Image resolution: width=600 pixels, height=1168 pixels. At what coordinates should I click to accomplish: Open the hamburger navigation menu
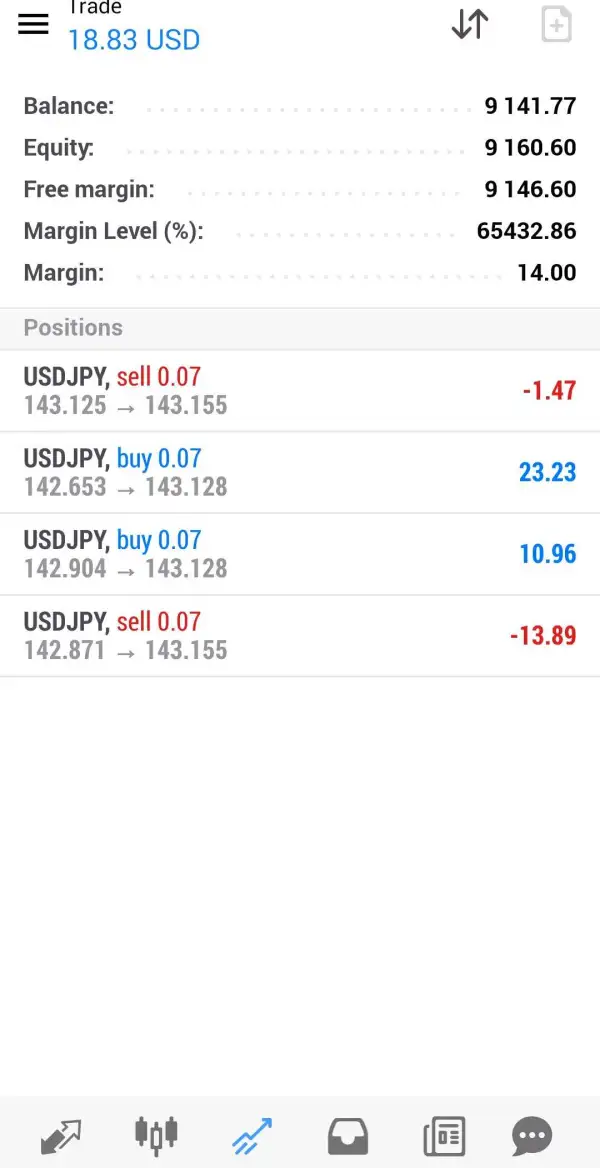click(33, 25)
